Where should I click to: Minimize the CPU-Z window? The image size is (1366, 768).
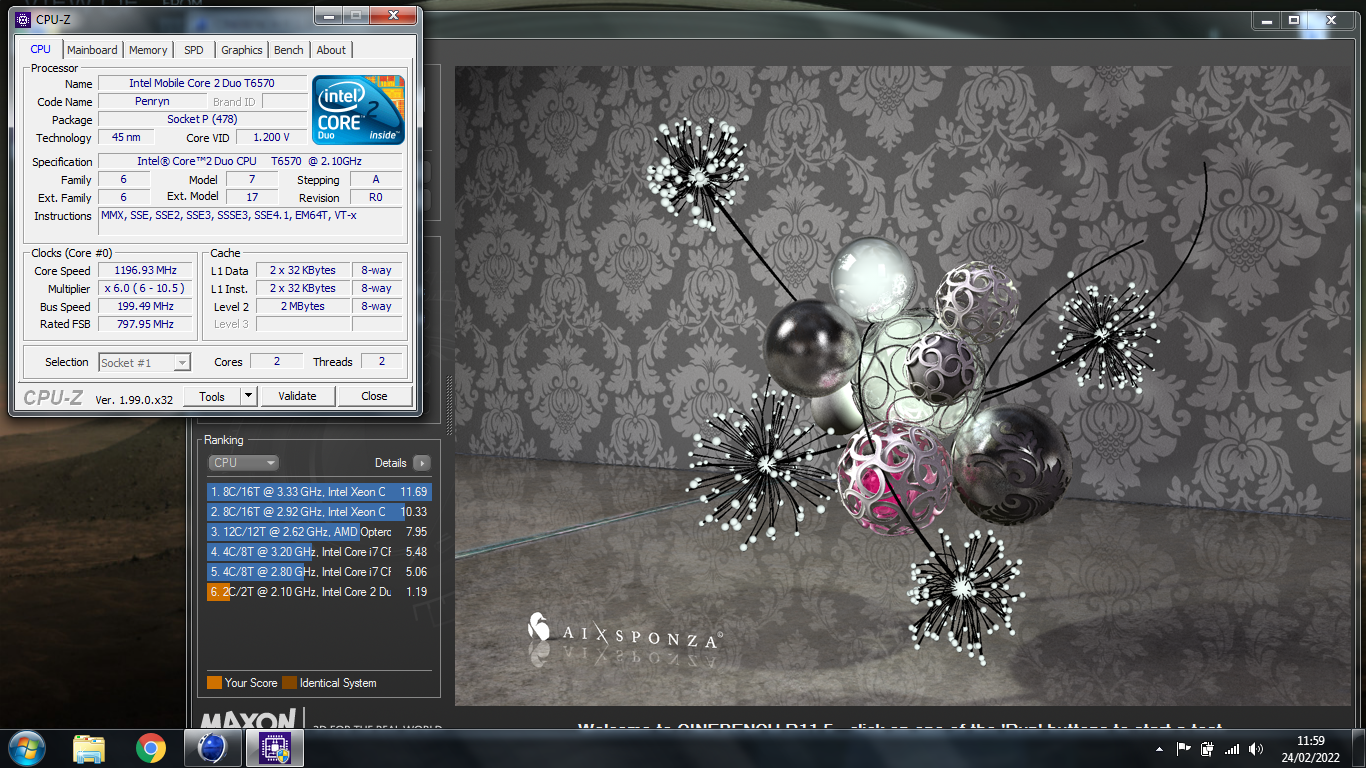click(x=330, y=15)
